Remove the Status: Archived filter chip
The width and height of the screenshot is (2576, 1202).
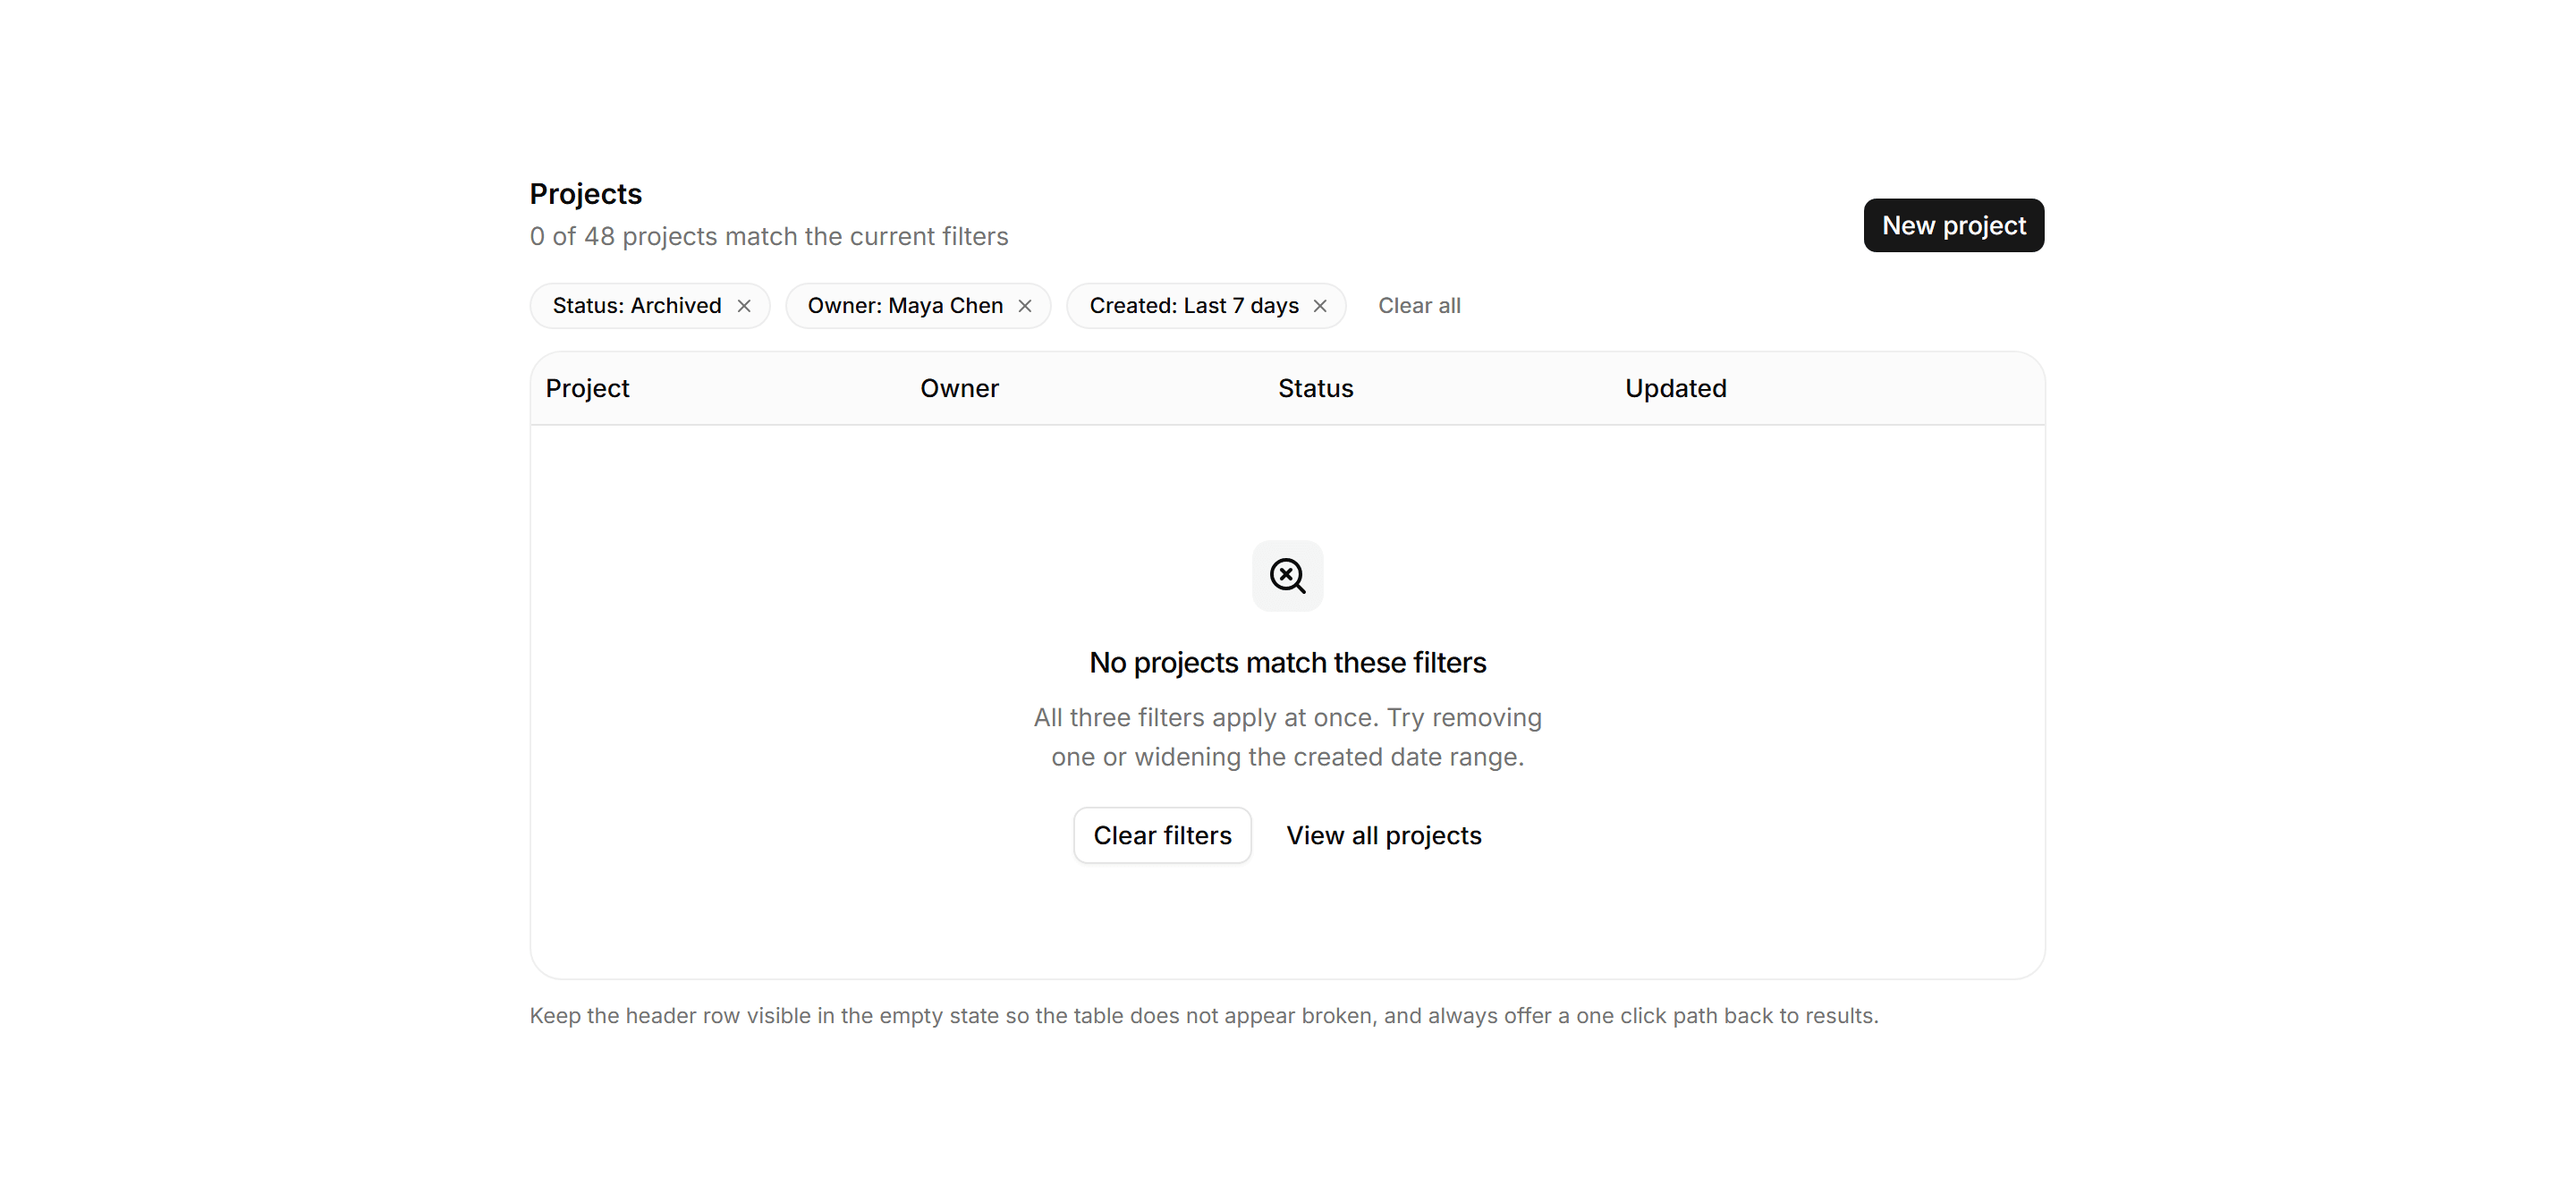pyautogui.click(x=744, y=306)
